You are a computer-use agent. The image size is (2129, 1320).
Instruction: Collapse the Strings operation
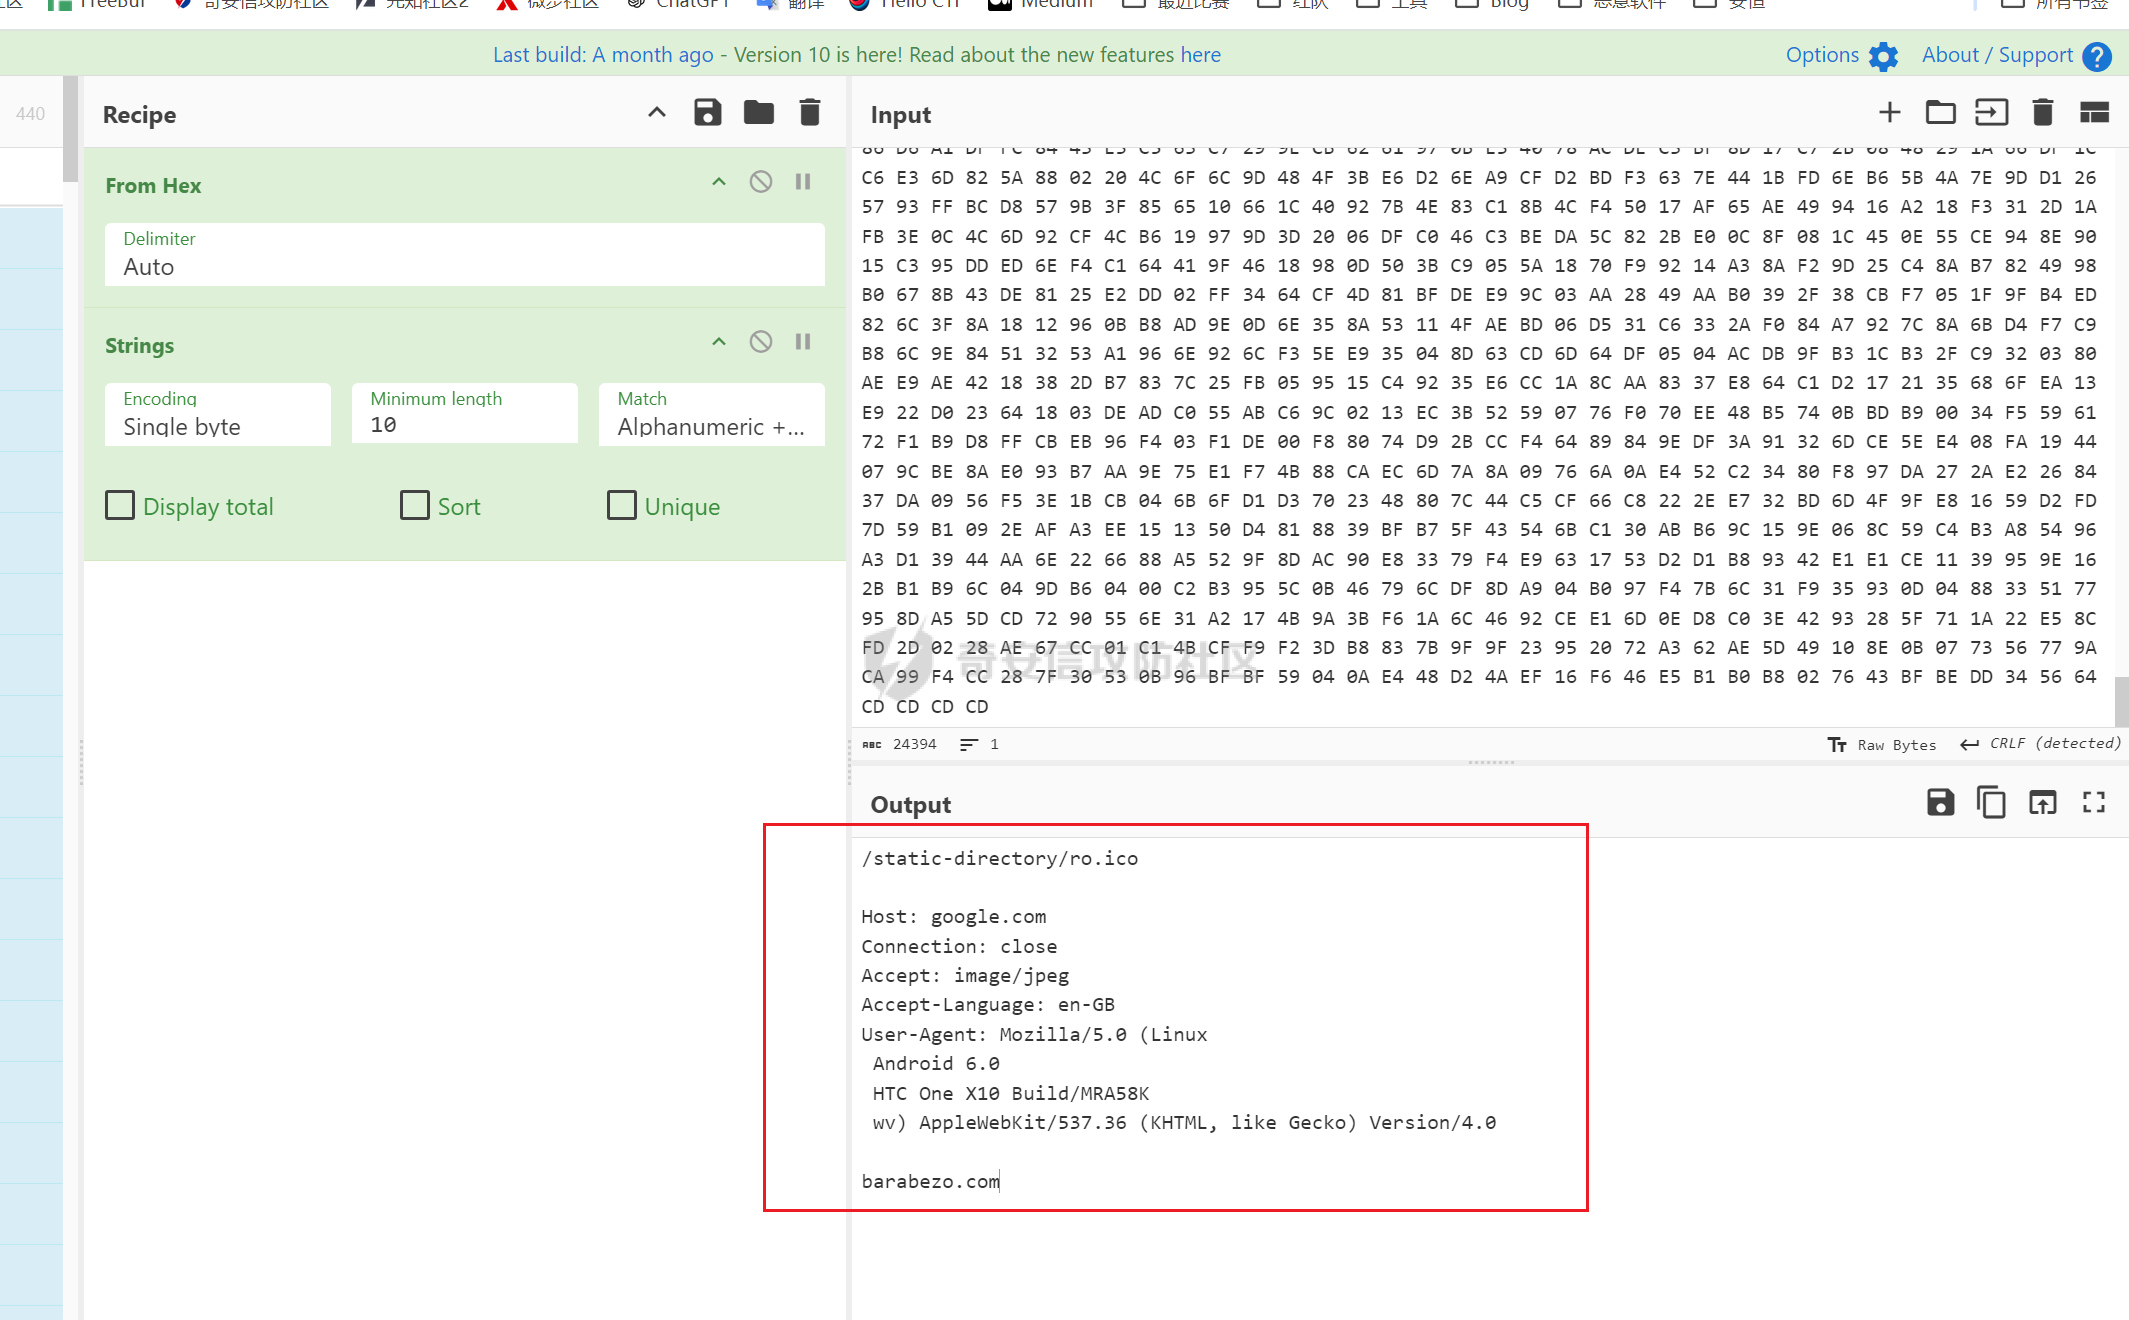pyautogui.click(x=718, y=342)
